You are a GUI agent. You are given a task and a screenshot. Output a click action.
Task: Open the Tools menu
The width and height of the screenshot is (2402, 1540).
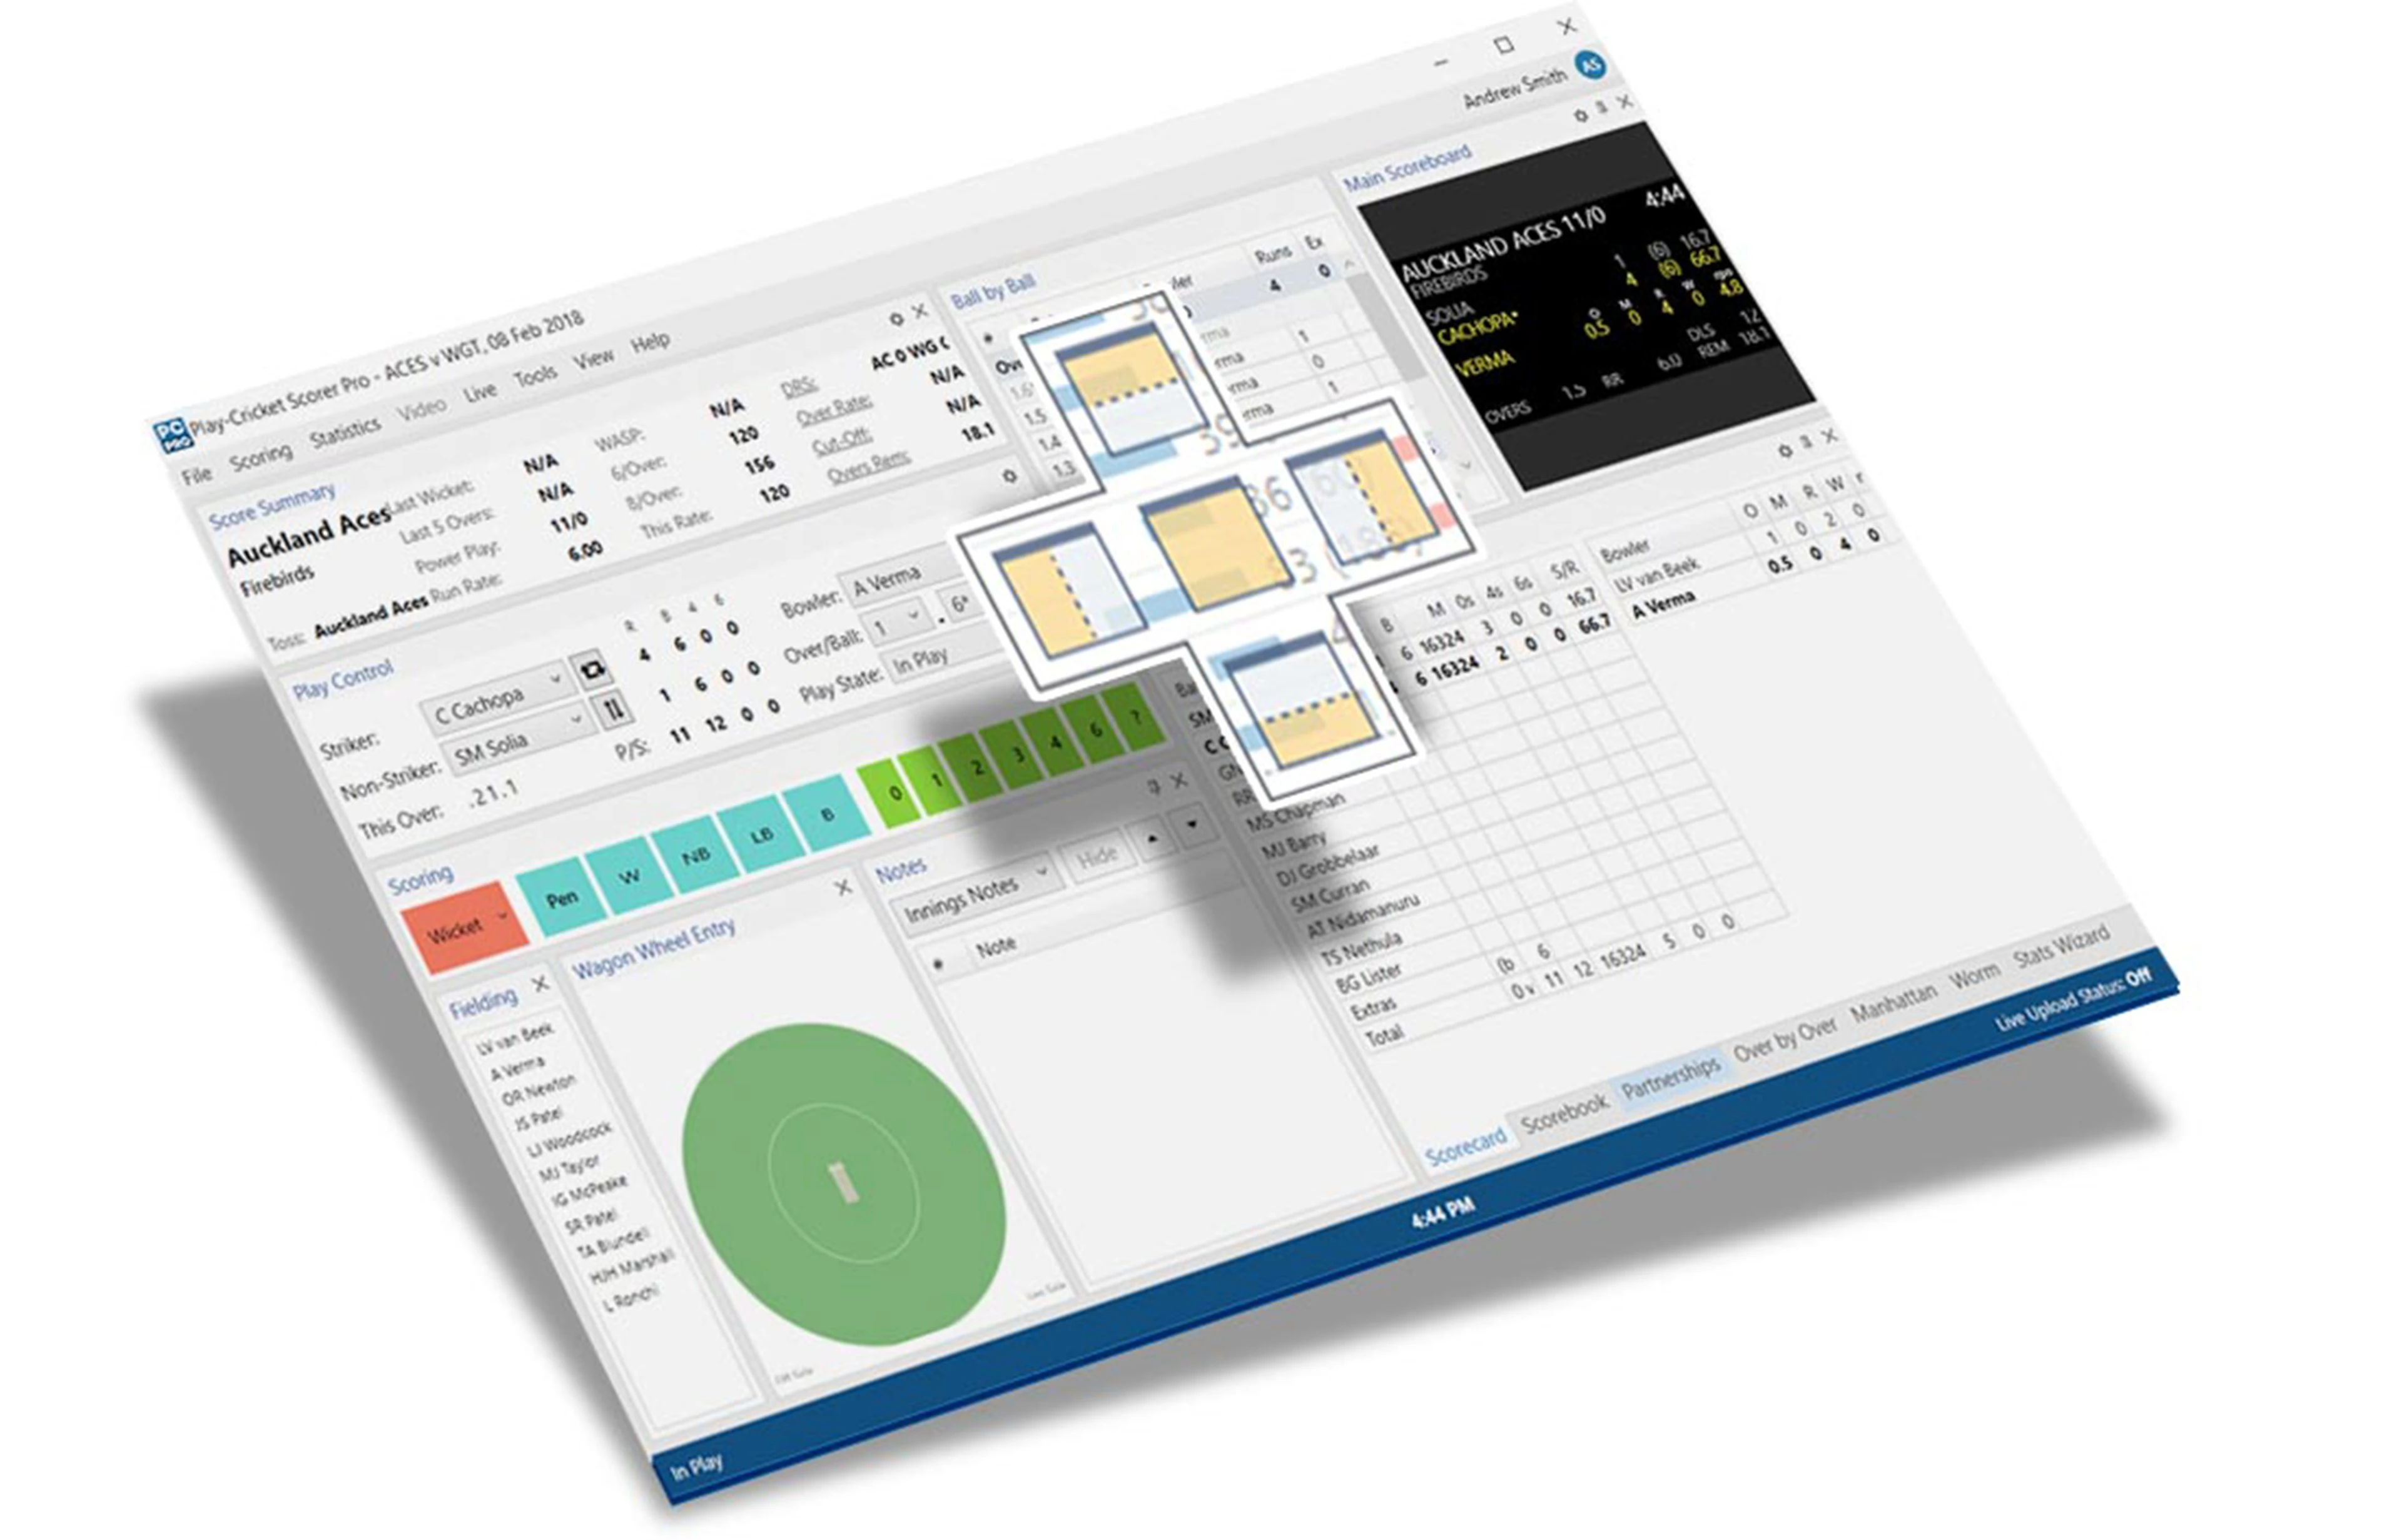point(535,376)
